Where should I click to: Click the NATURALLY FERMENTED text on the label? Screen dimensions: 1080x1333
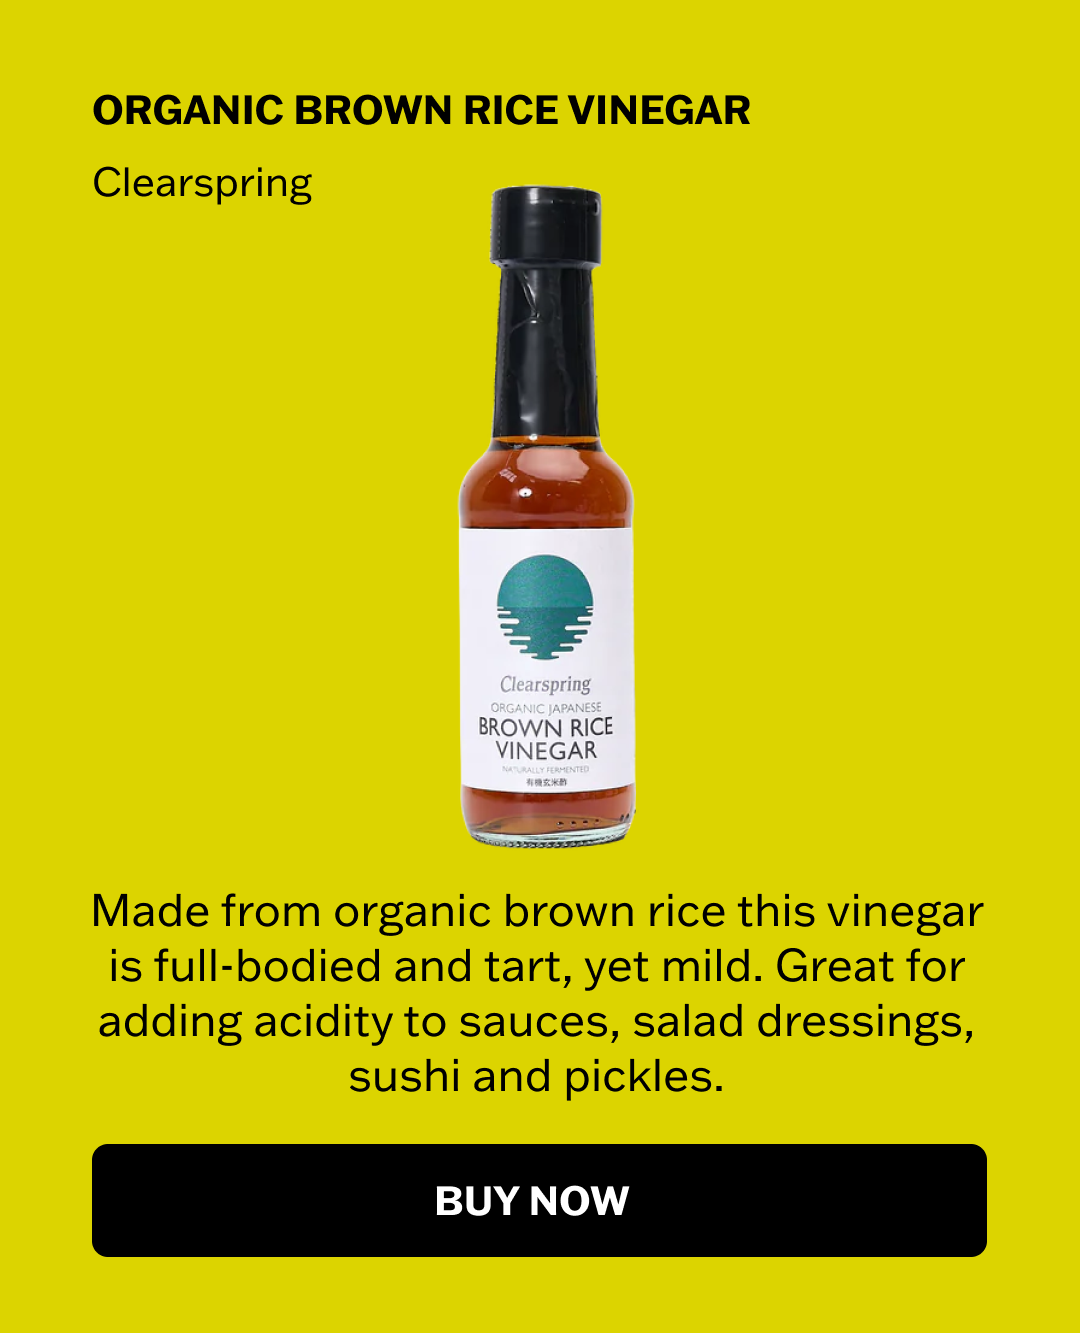pos(546,770)
